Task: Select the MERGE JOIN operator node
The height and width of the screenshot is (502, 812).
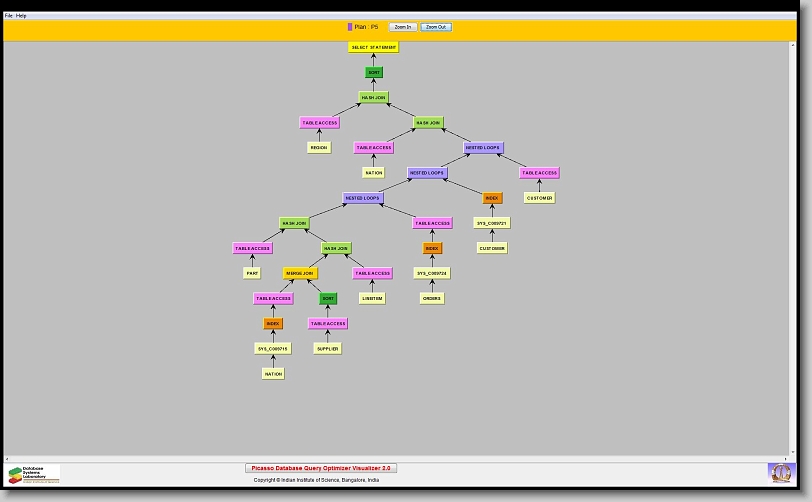Action: (x=301, y=273)
